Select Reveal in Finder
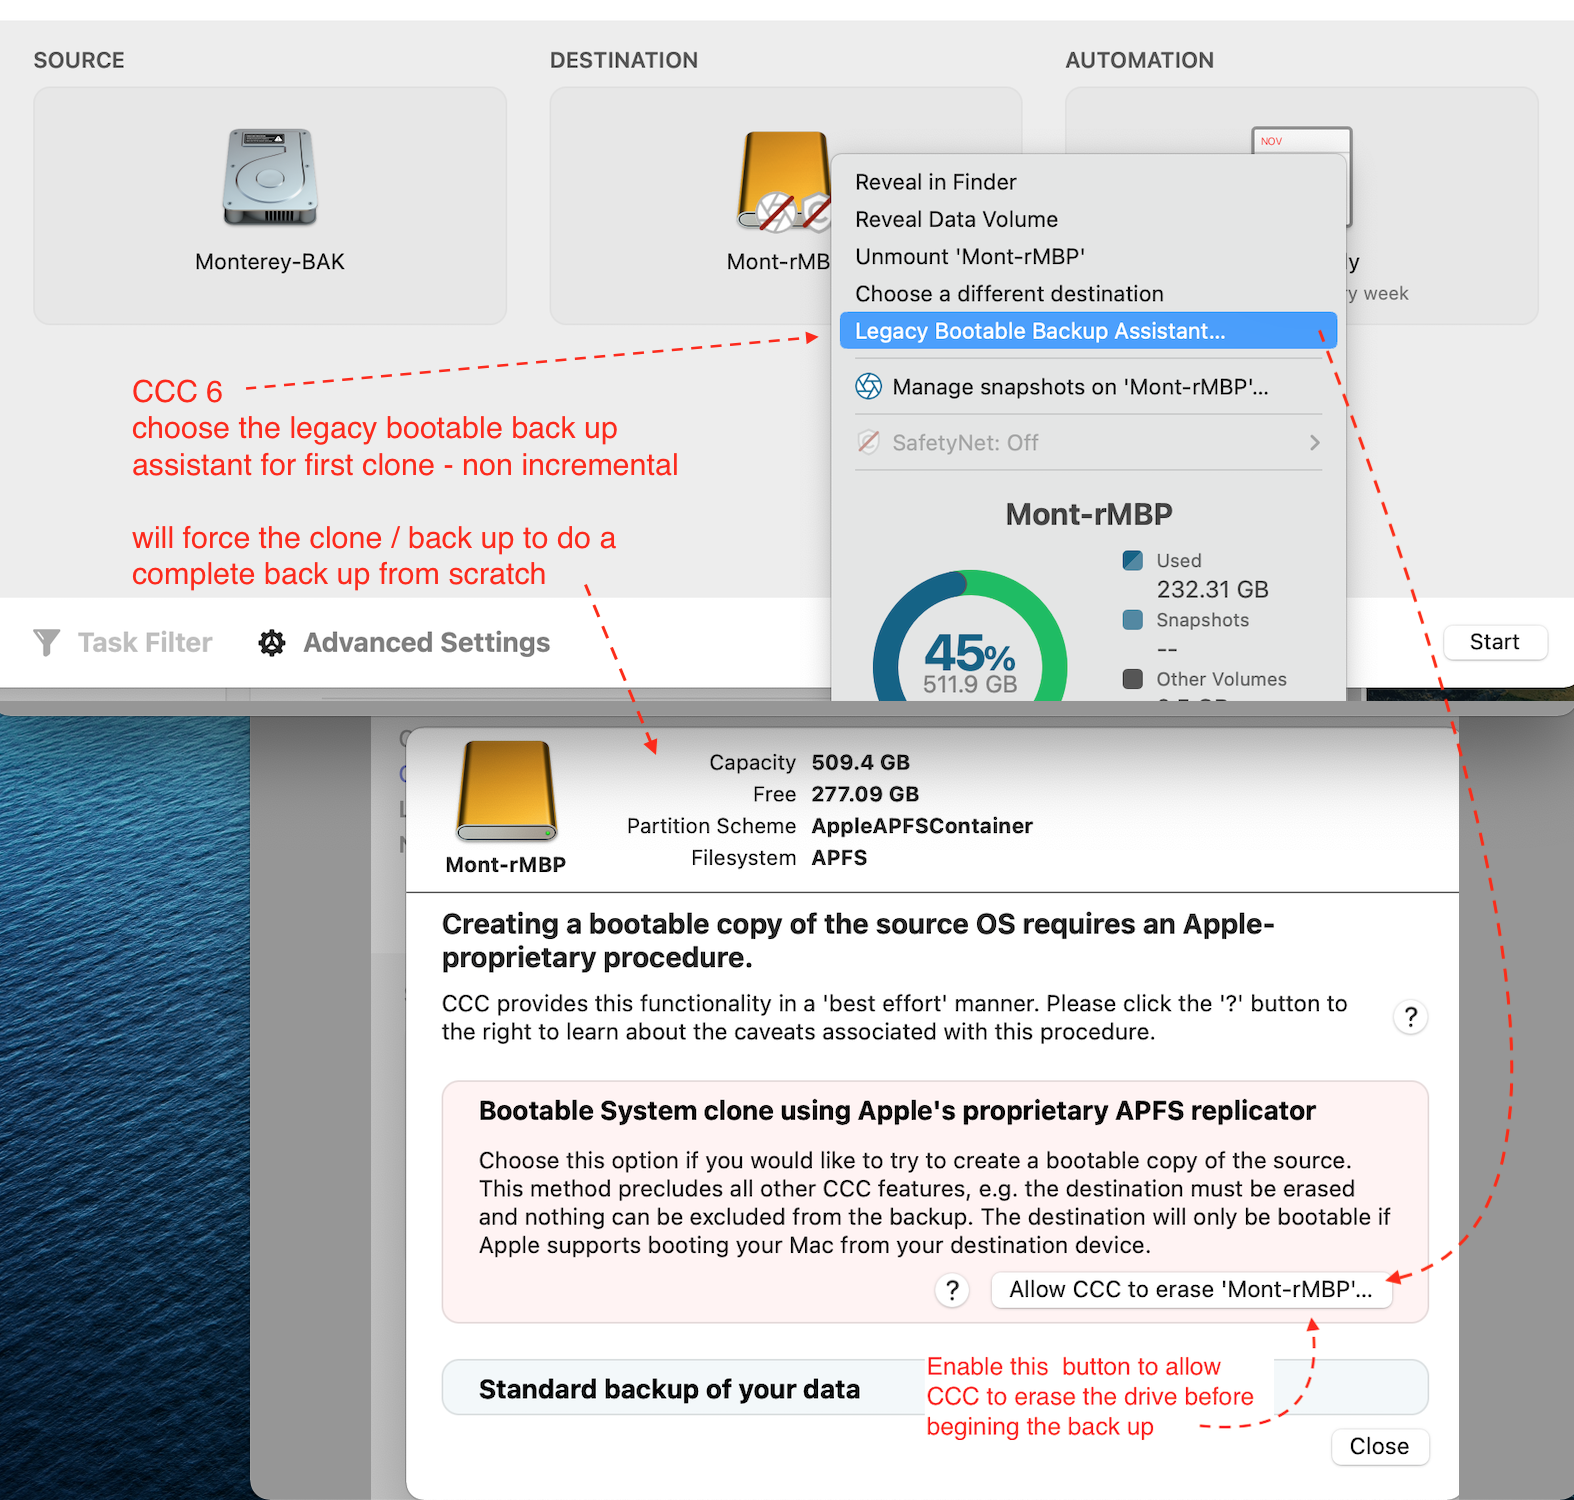Screen dimensions: 1574x1500 tap(936, 182)
